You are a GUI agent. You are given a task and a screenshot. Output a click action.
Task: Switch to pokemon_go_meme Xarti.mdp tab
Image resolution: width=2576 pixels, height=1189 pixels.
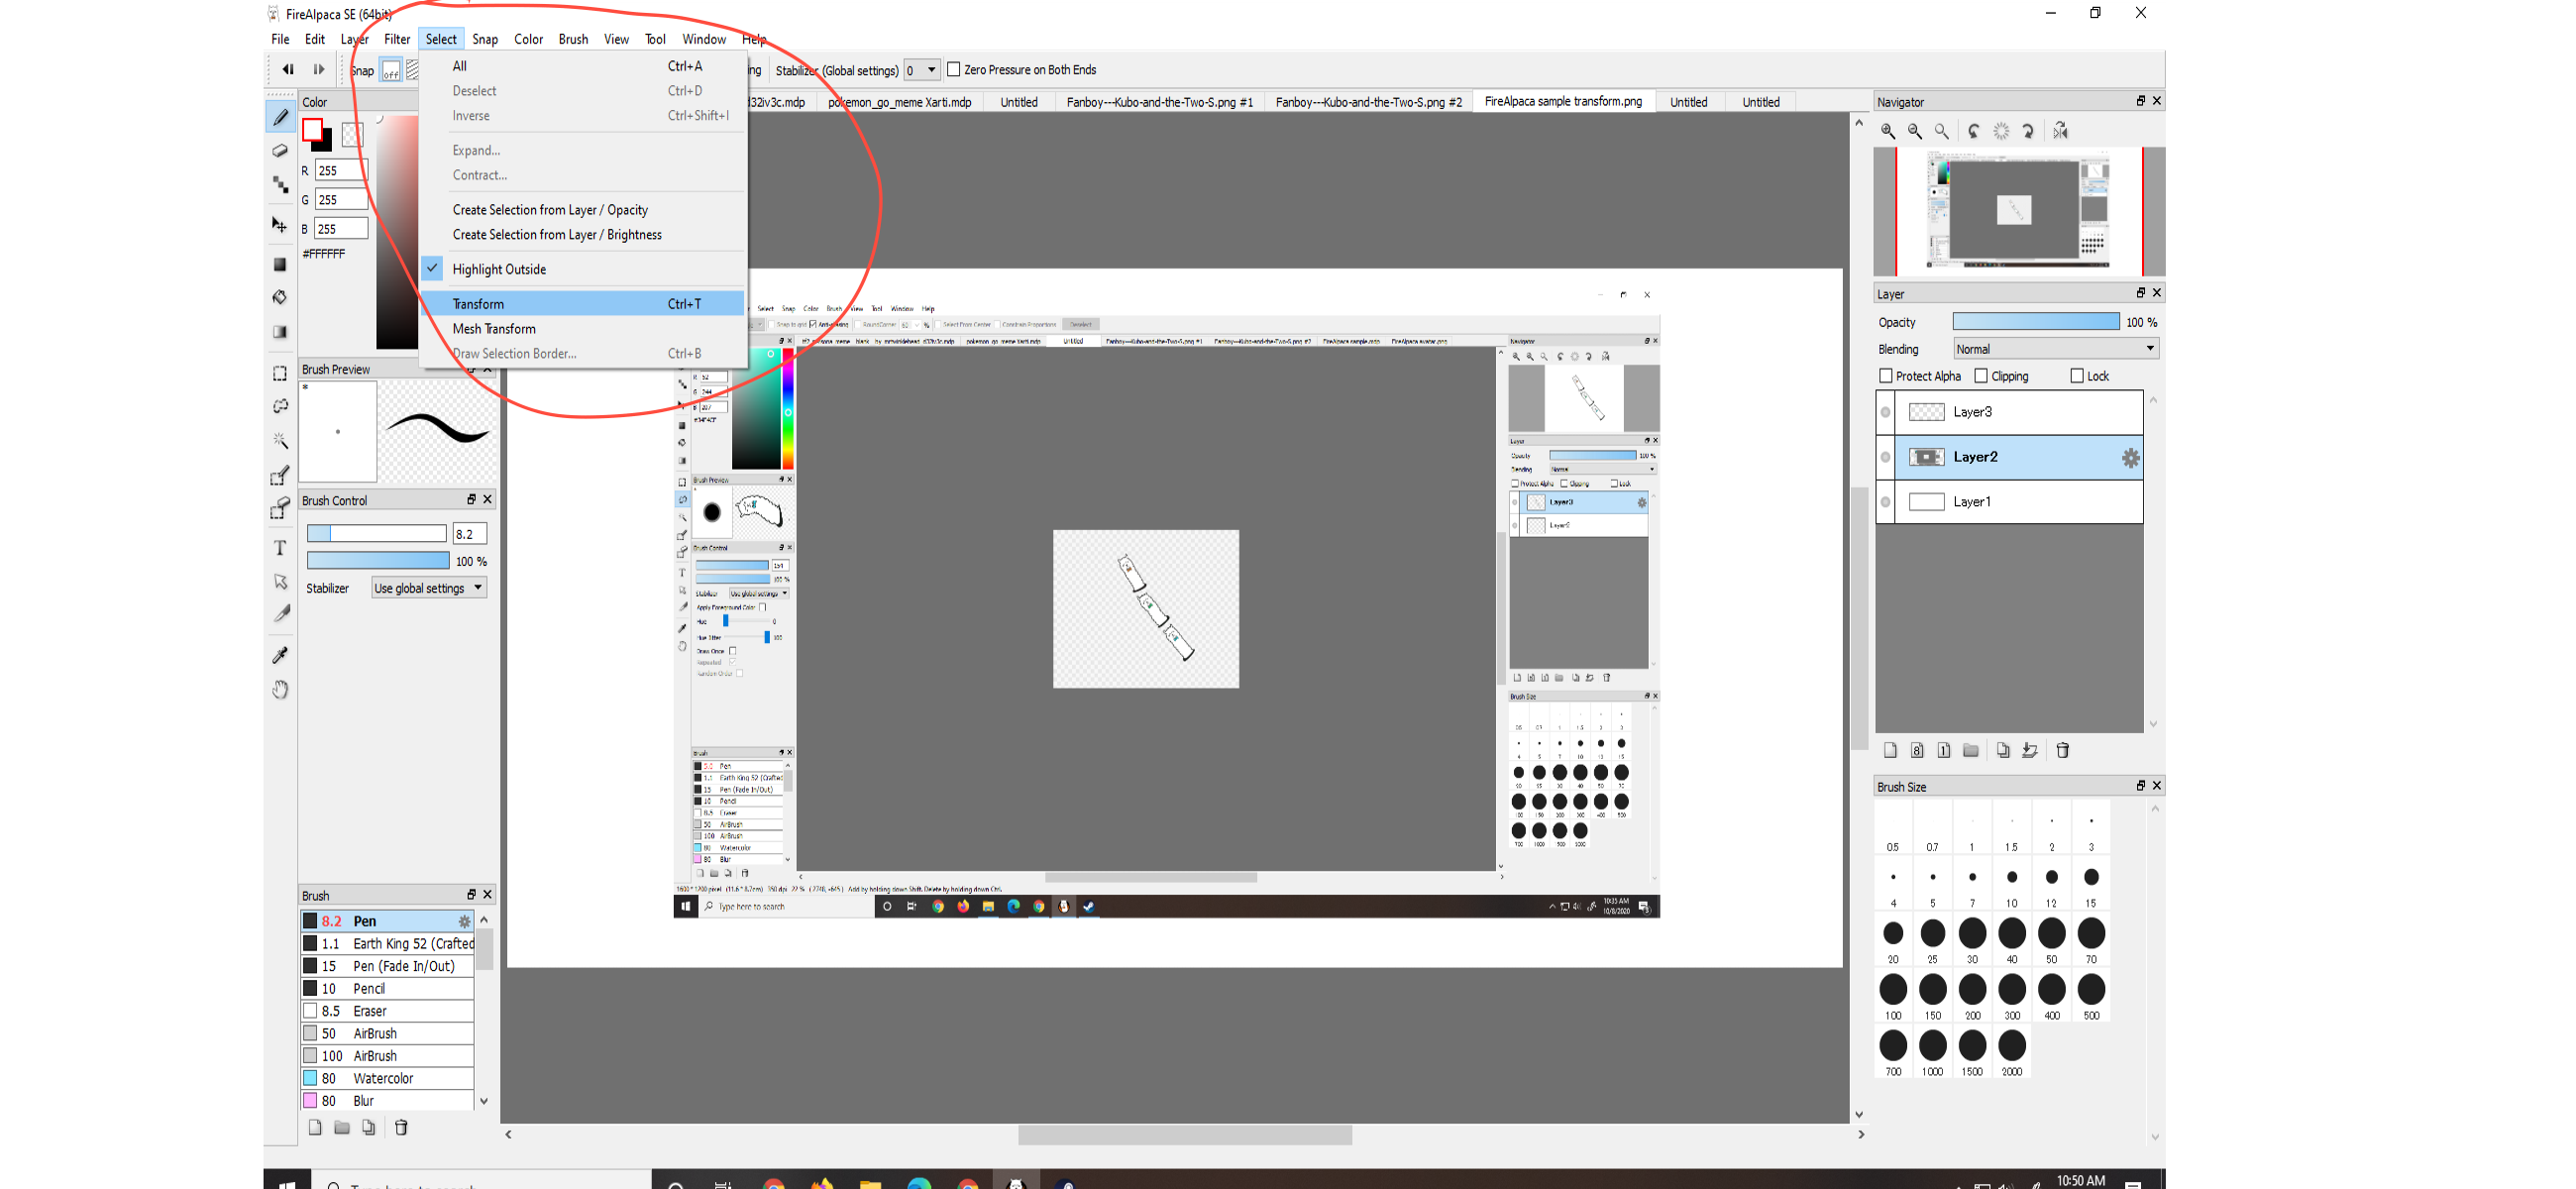click(899, 102)
